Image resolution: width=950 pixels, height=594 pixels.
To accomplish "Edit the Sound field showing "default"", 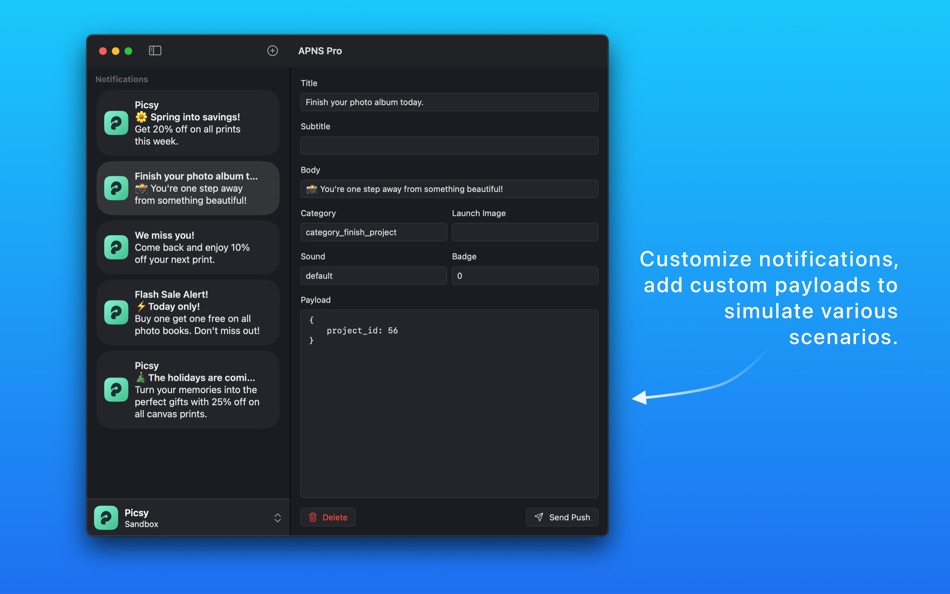I will (372, 275).
